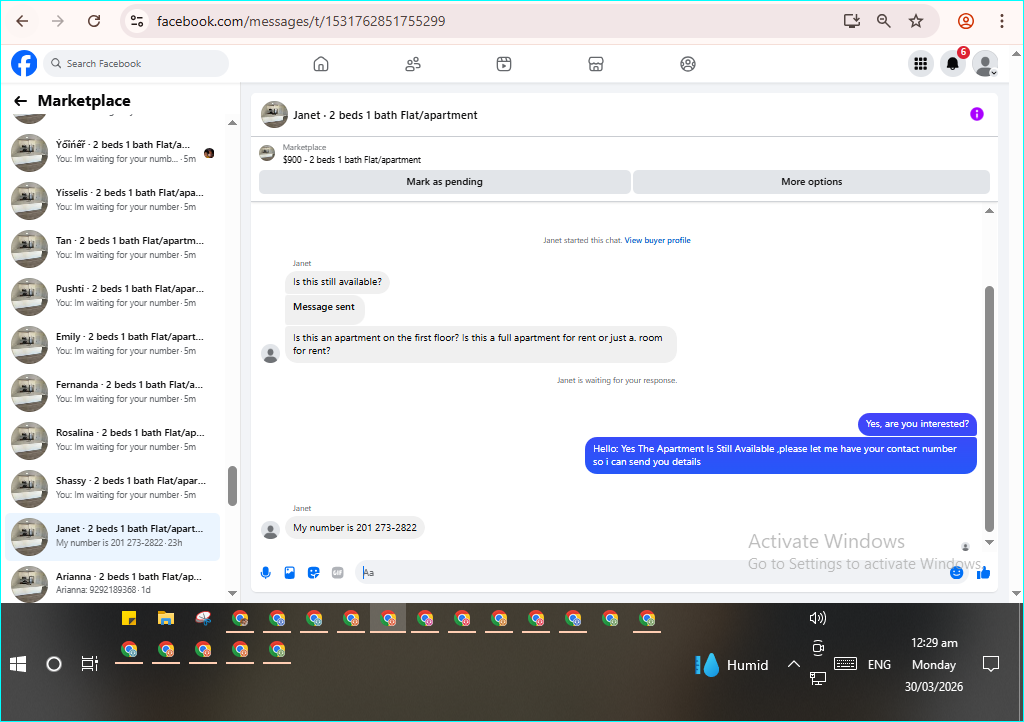The height and width of the screenshot is (722, 1024).
Task: Open the browser zoom magnifier icon
Action: pyautogui.click(x=883, y=21)
